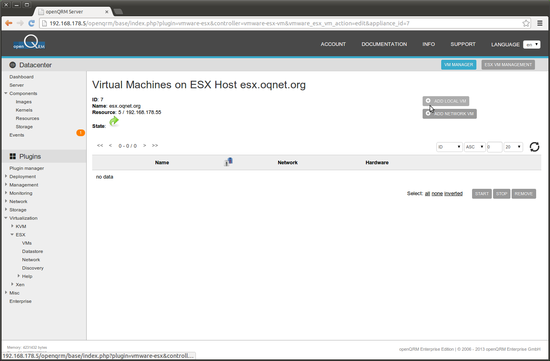The height and width of the screenshot is (361, 550).
Task: Click the browser reload icon
Action: pyautogui.click(x=31, y=23)
